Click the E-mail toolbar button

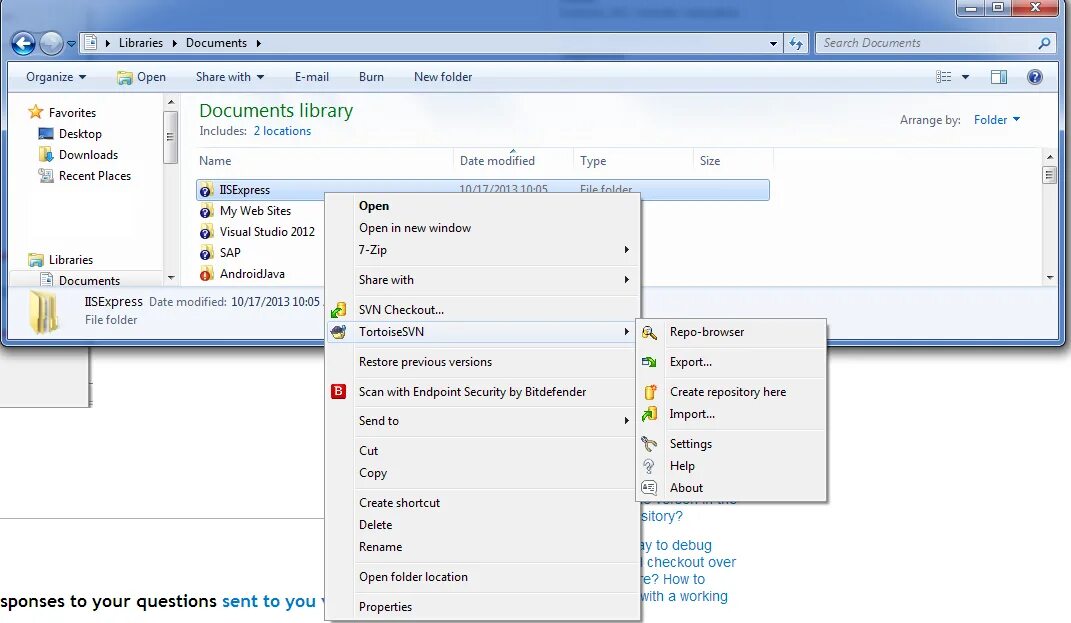coord(311,77)
